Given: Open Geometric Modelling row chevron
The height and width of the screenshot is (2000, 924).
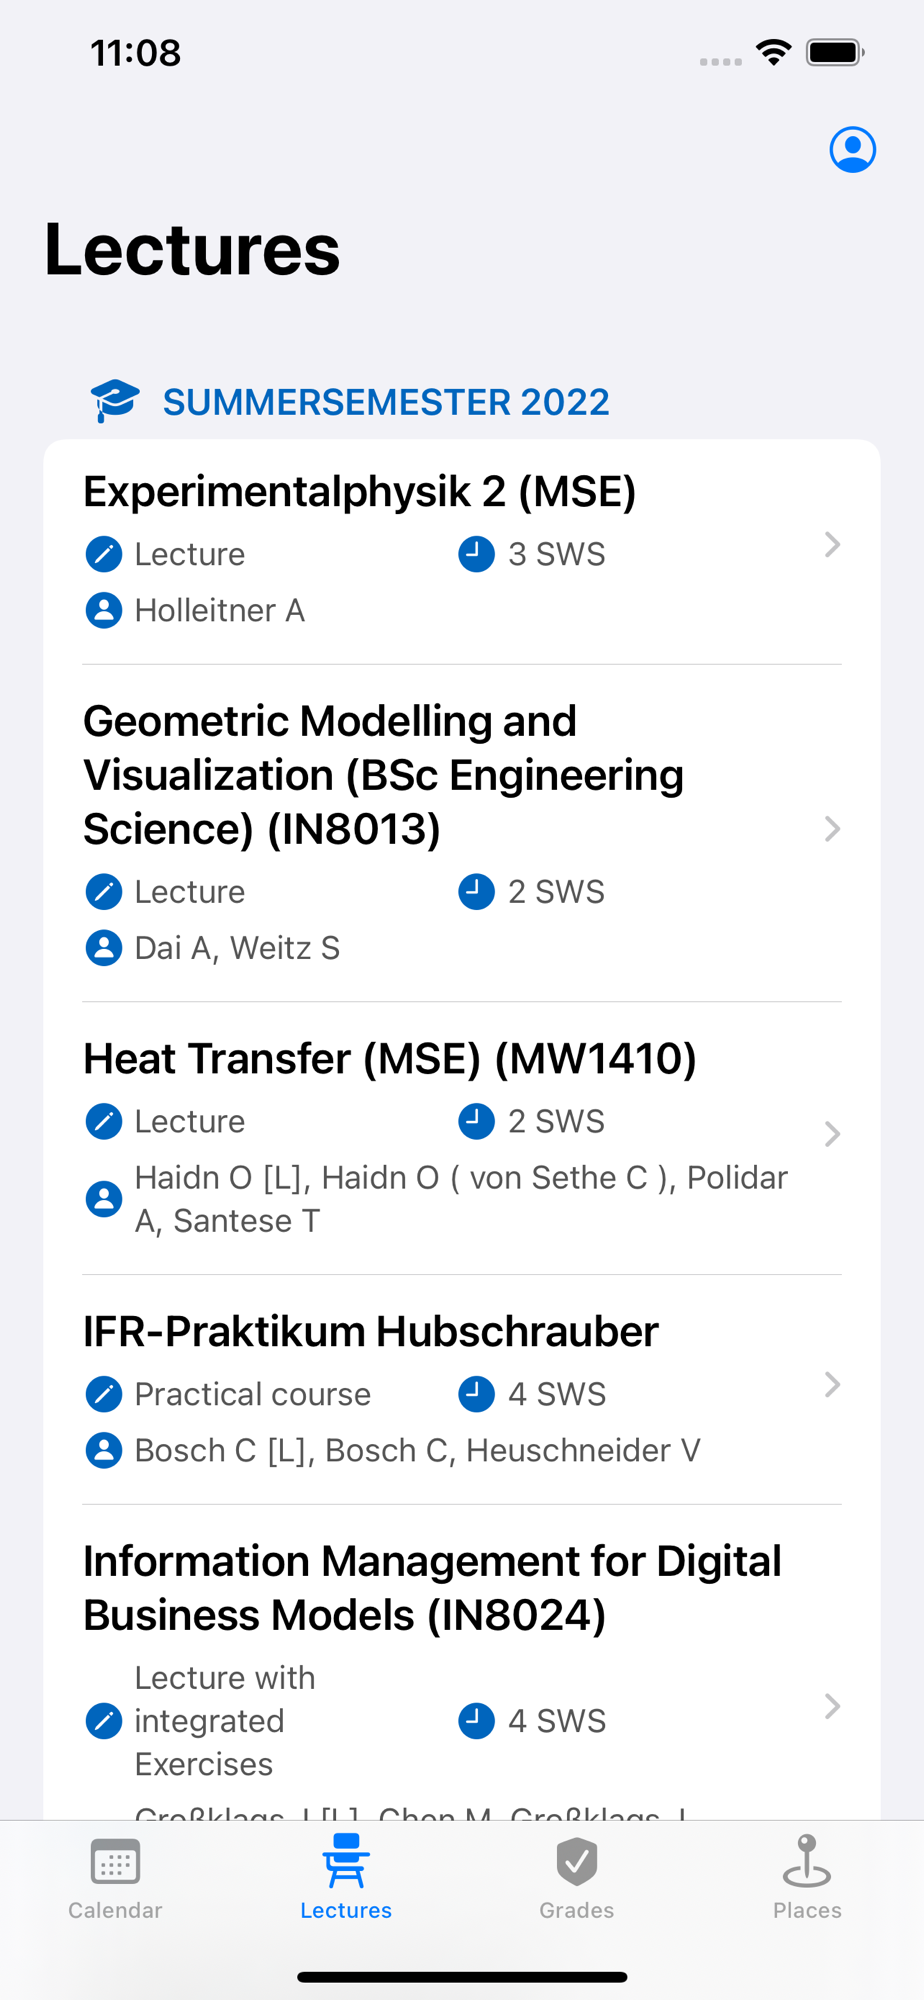Looking at the screenshot, I should [832, 829].
